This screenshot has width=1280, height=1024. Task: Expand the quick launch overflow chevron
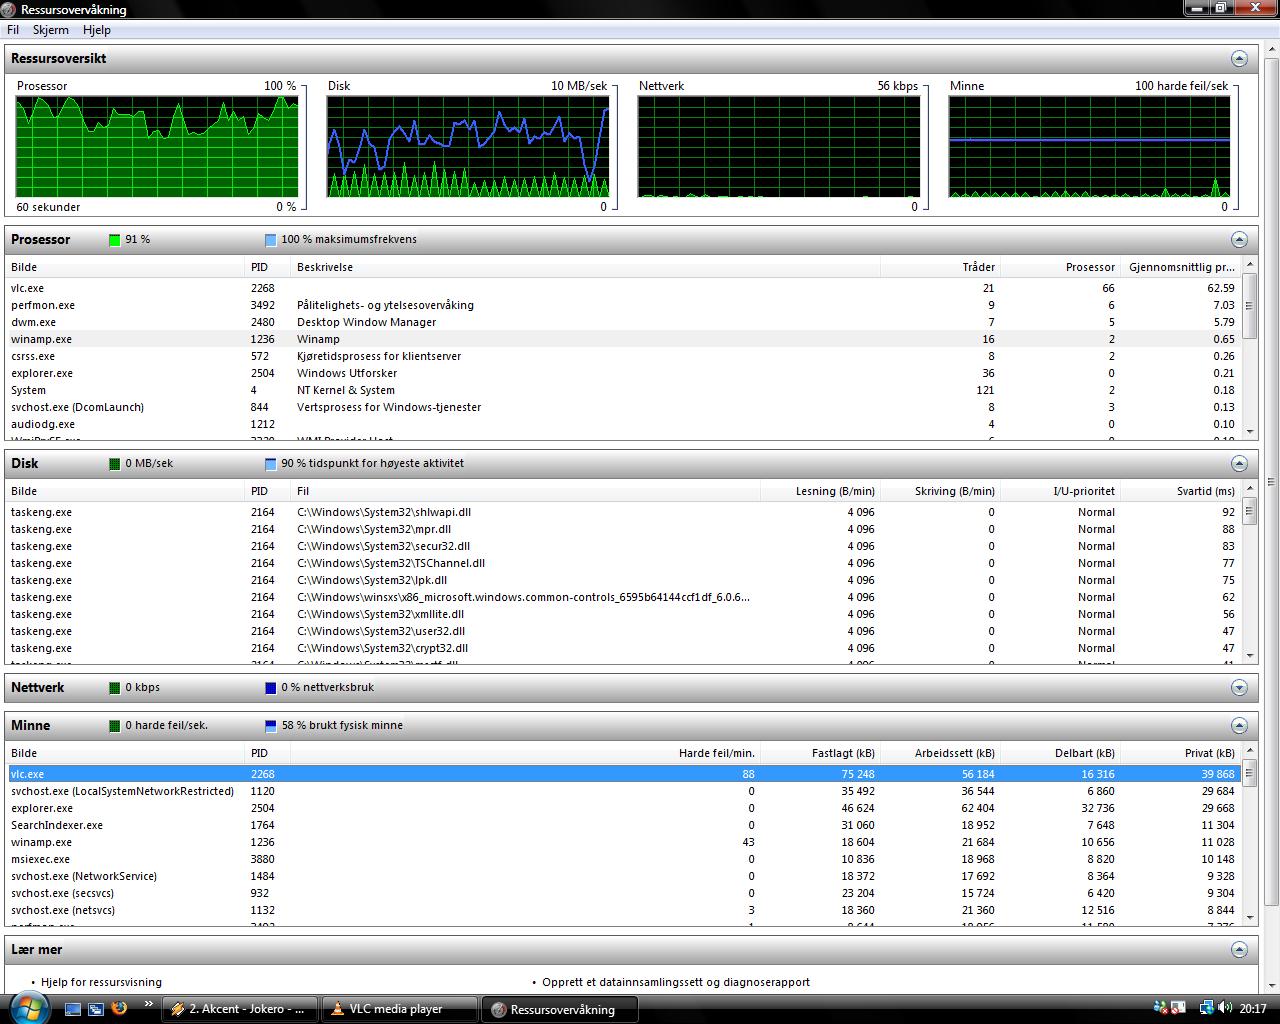pyautogui.click(x=149, y=1004)
